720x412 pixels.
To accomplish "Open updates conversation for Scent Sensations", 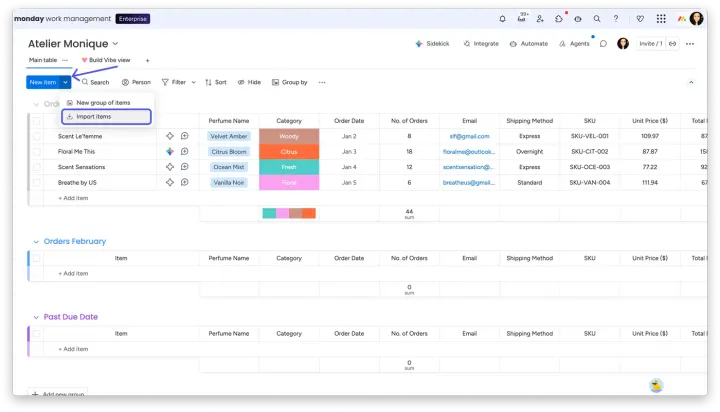I will click(x=185, y=167).
